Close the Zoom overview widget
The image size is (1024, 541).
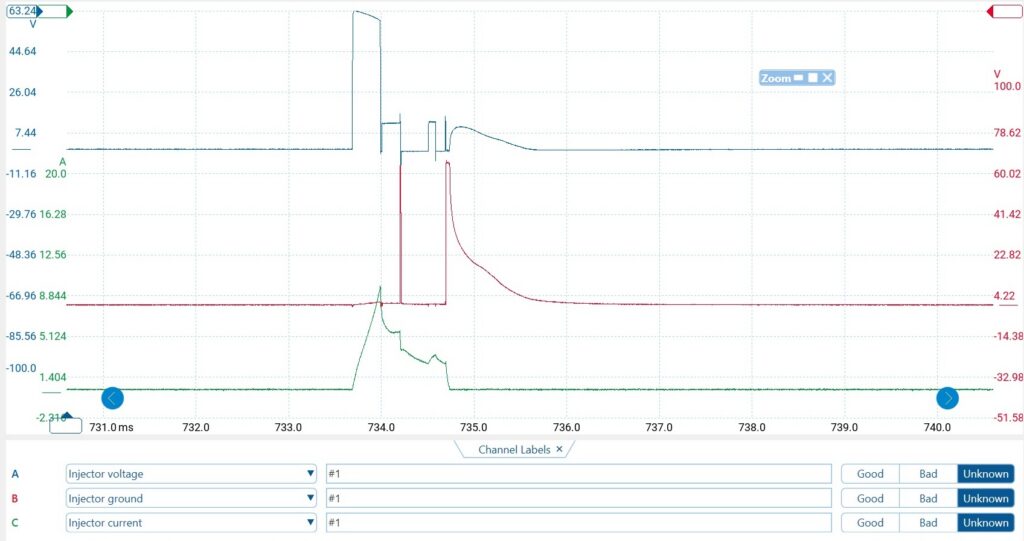pos(828,78)
